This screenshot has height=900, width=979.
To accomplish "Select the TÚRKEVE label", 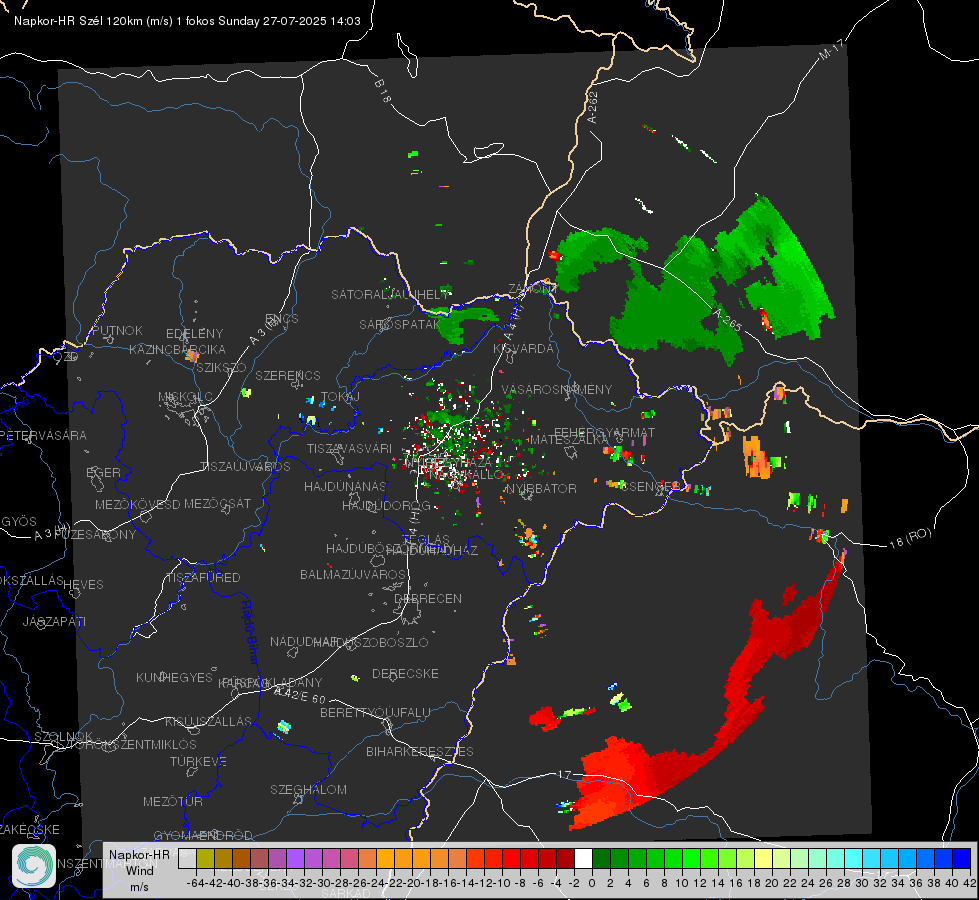I will pos(198,761).
